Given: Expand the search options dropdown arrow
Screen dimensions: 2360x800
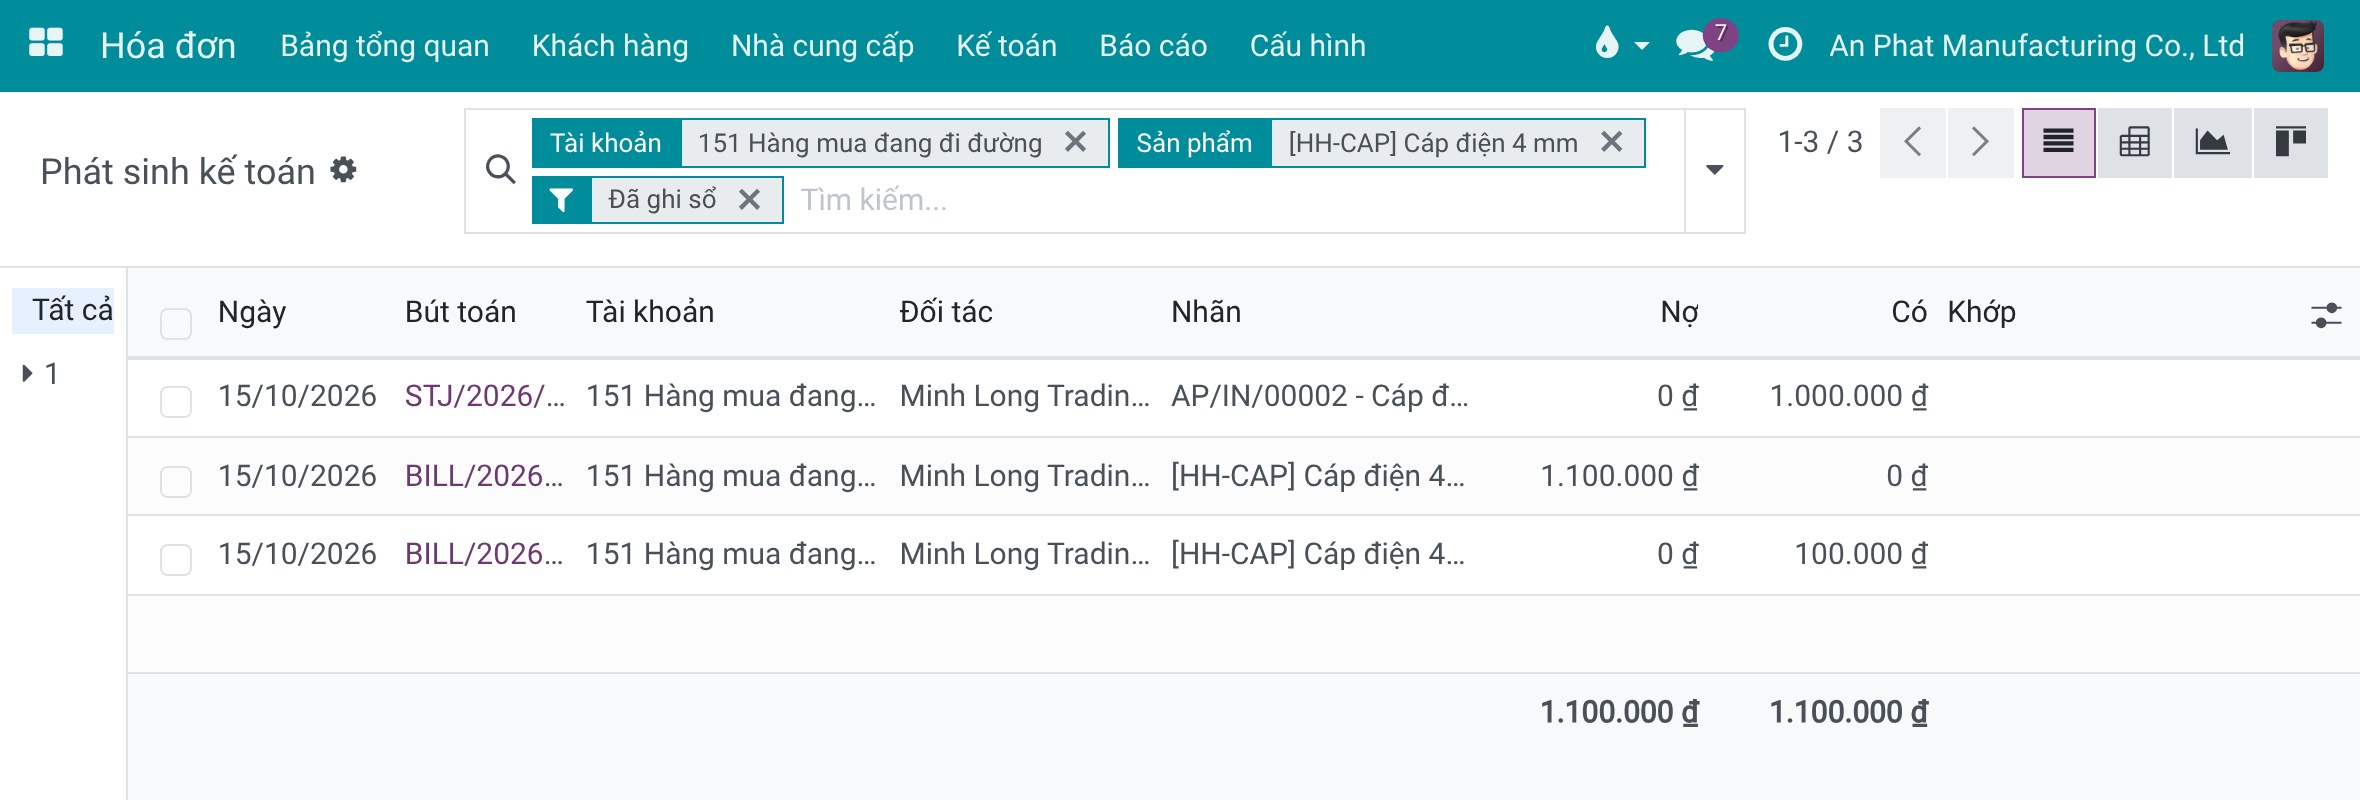Looking at the screenshot, I should pos(1714,170).
